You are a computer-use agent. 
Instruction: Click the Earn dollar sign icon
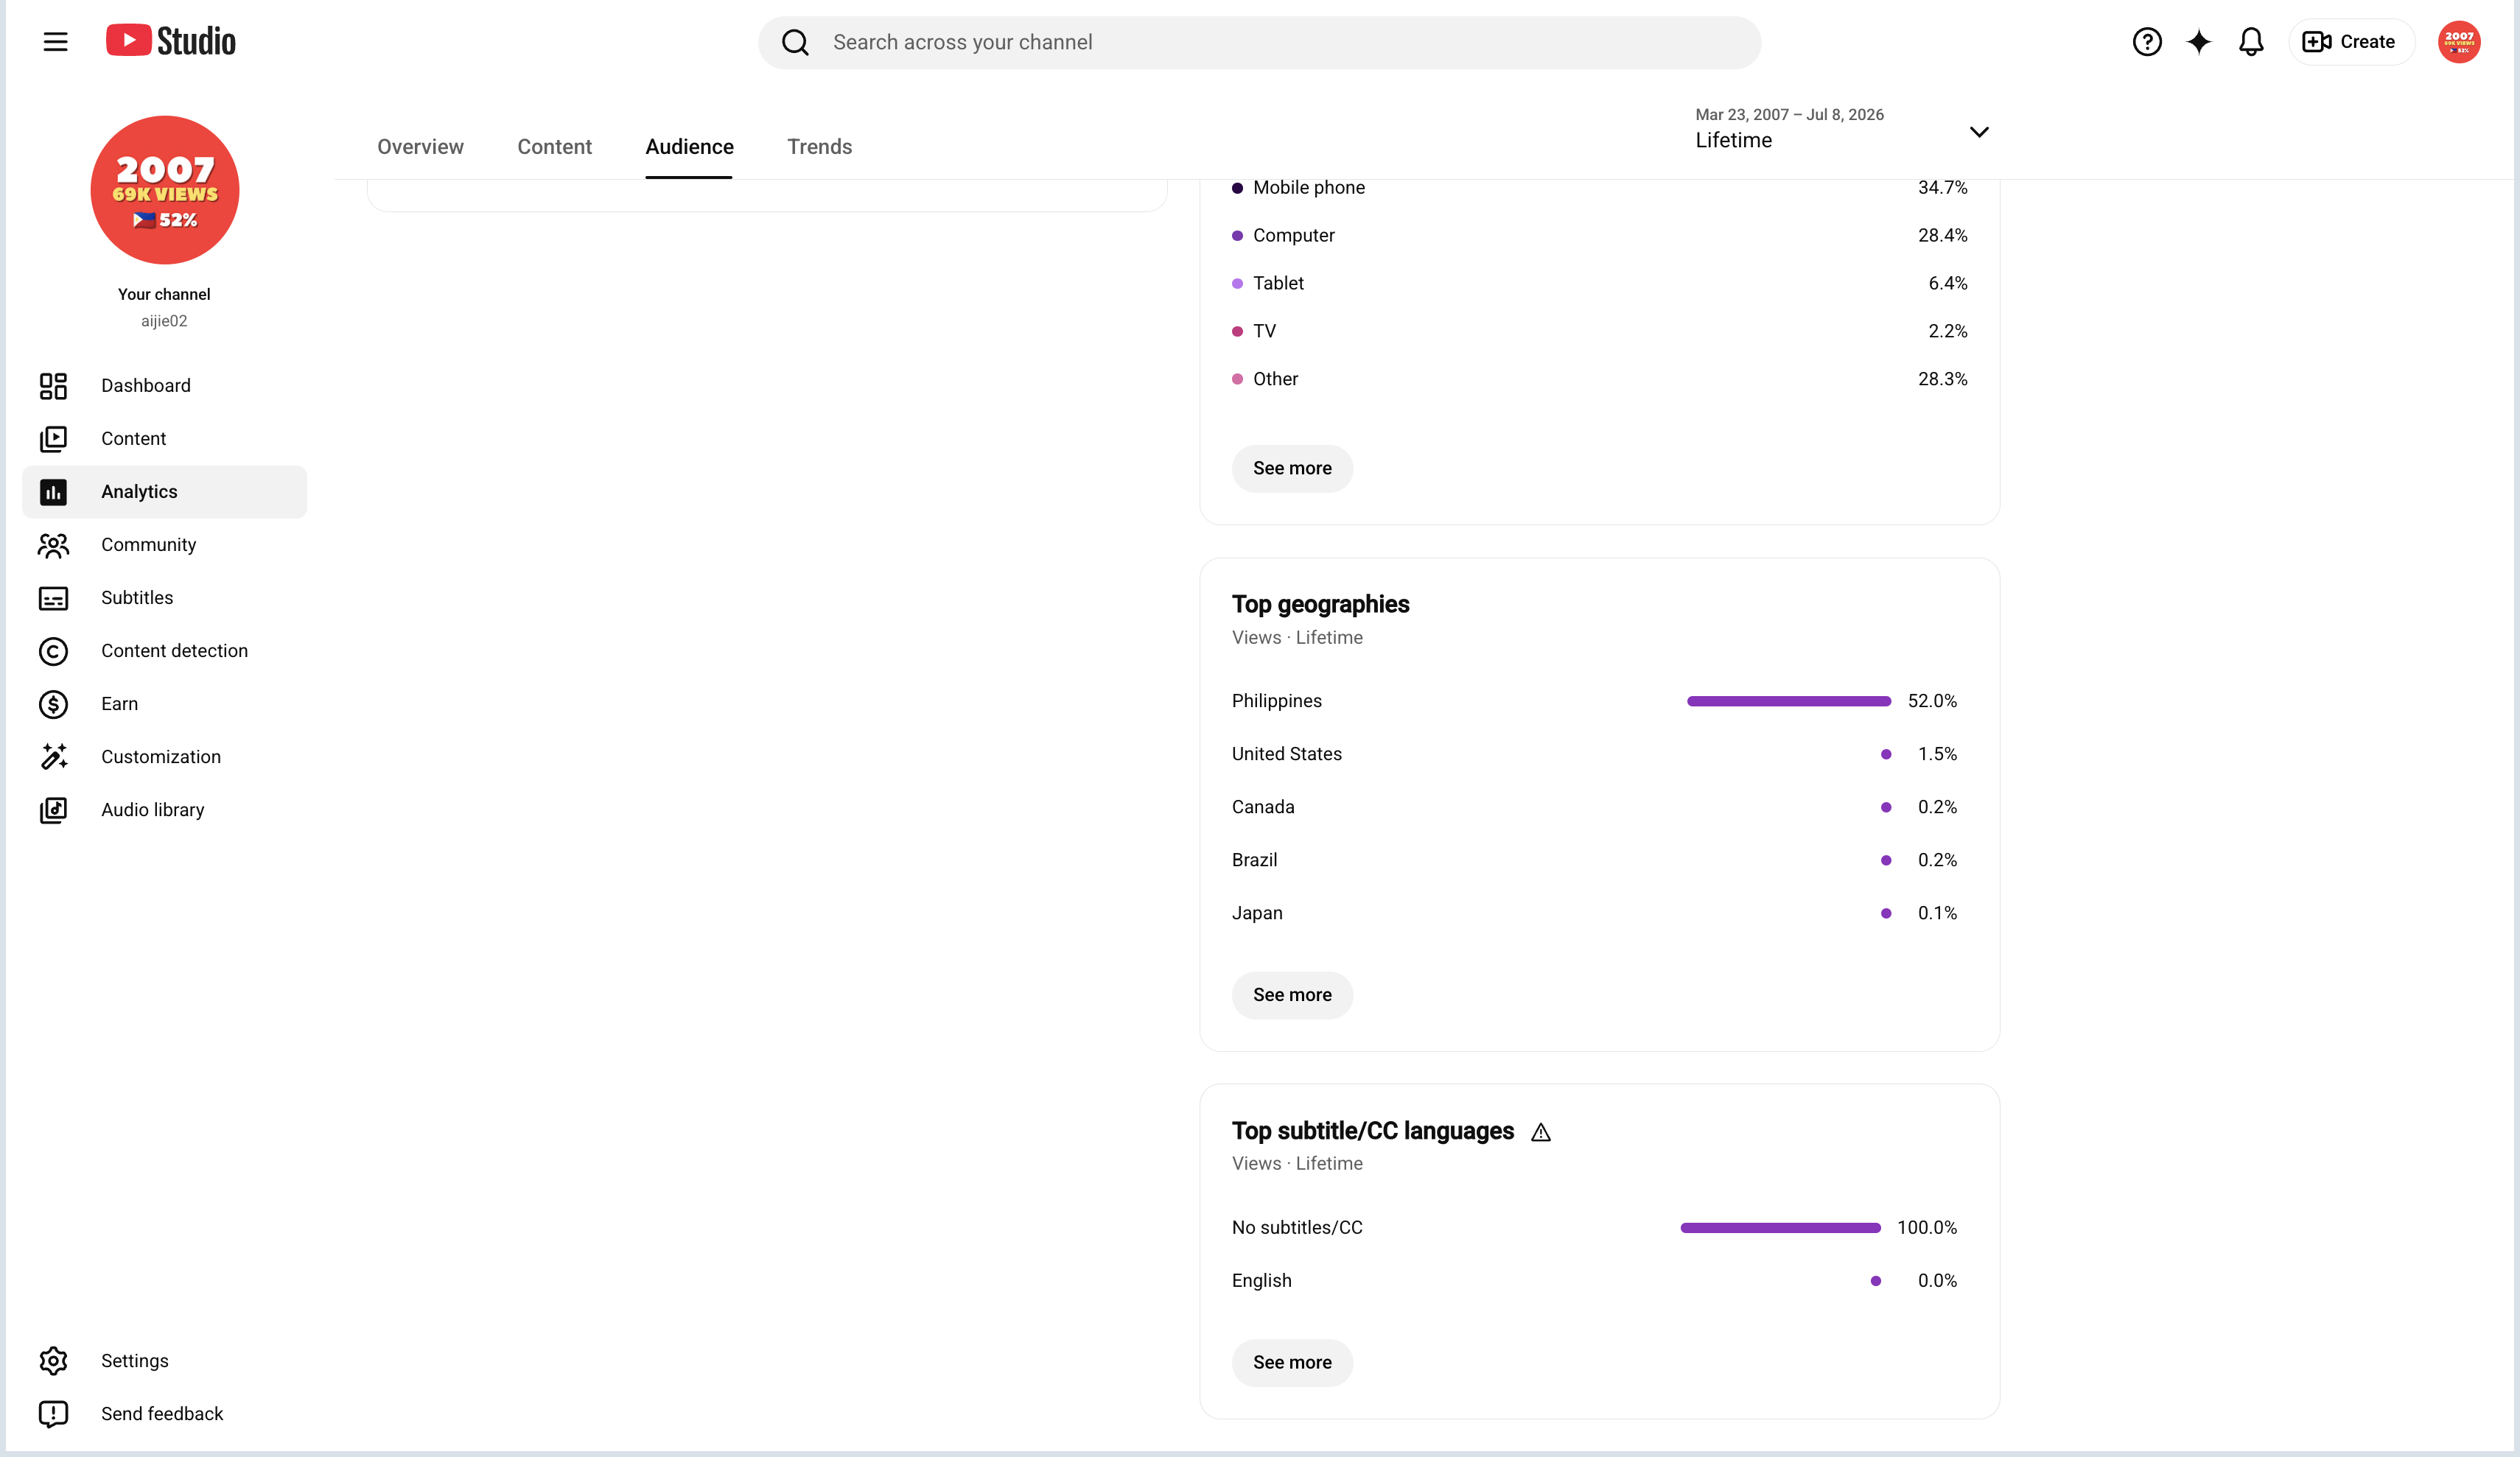click(x=53, y=704)
